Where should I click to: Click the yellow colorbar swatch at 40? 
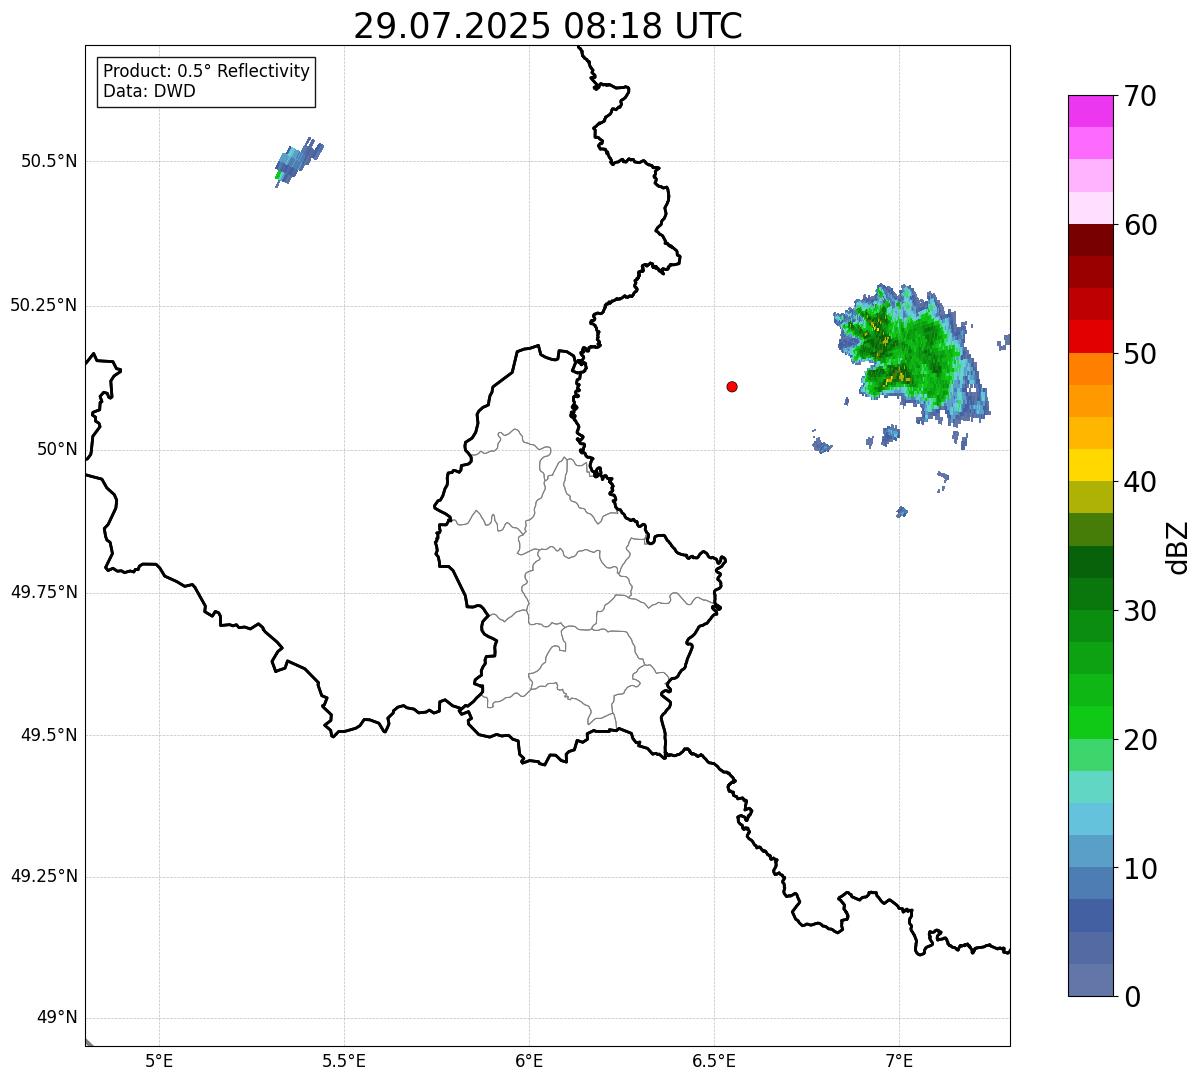point(1090,465)
